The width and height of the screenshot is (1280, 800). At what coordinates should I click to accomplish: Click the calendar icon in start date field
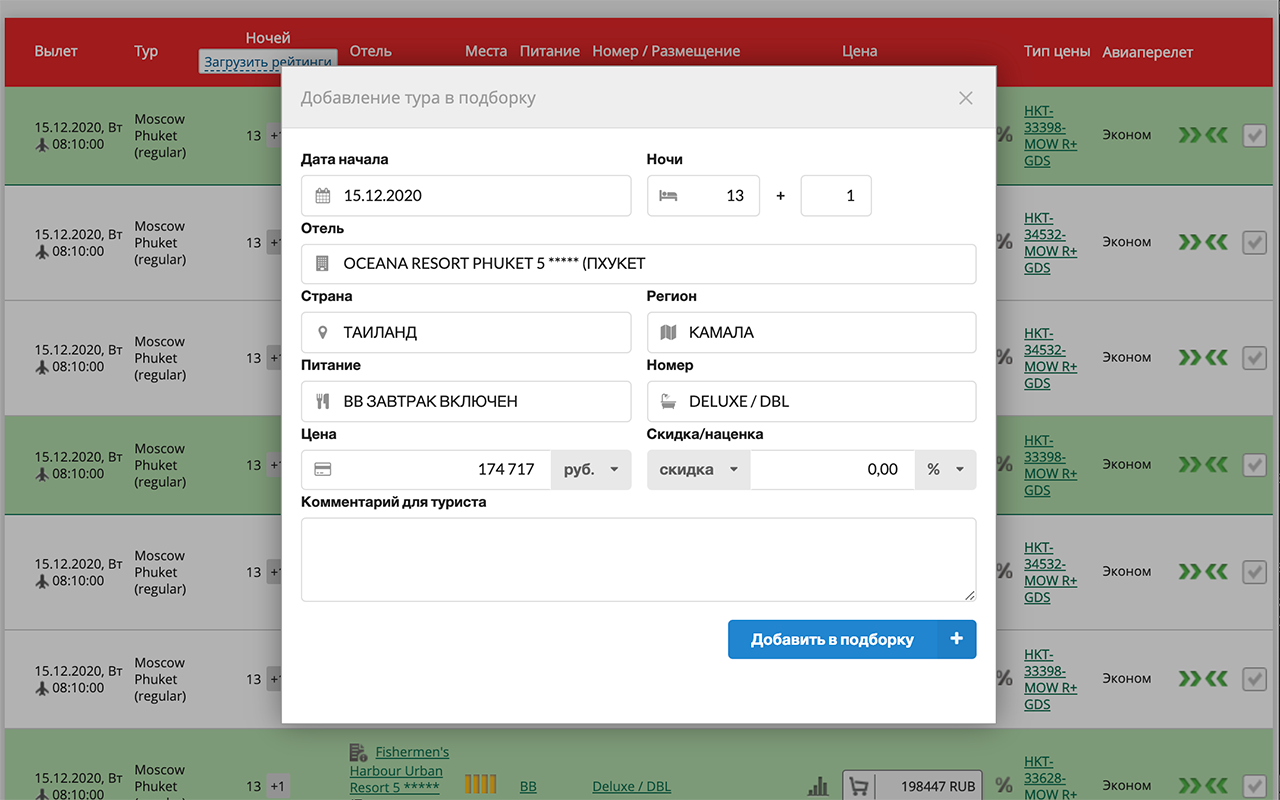(x=323, y=196)
